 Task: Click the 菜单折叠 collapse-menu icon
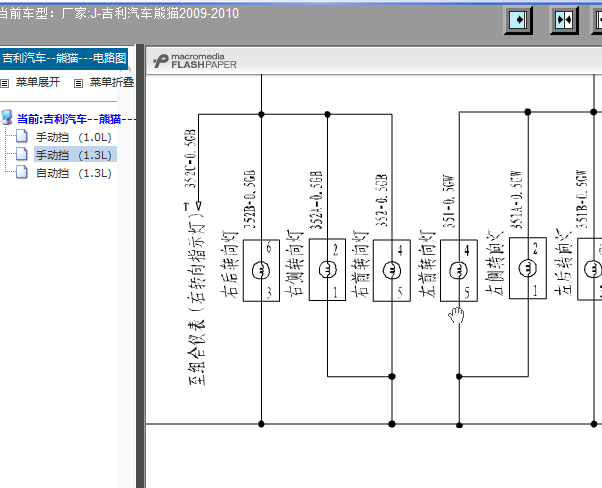(x=78, y=83)
